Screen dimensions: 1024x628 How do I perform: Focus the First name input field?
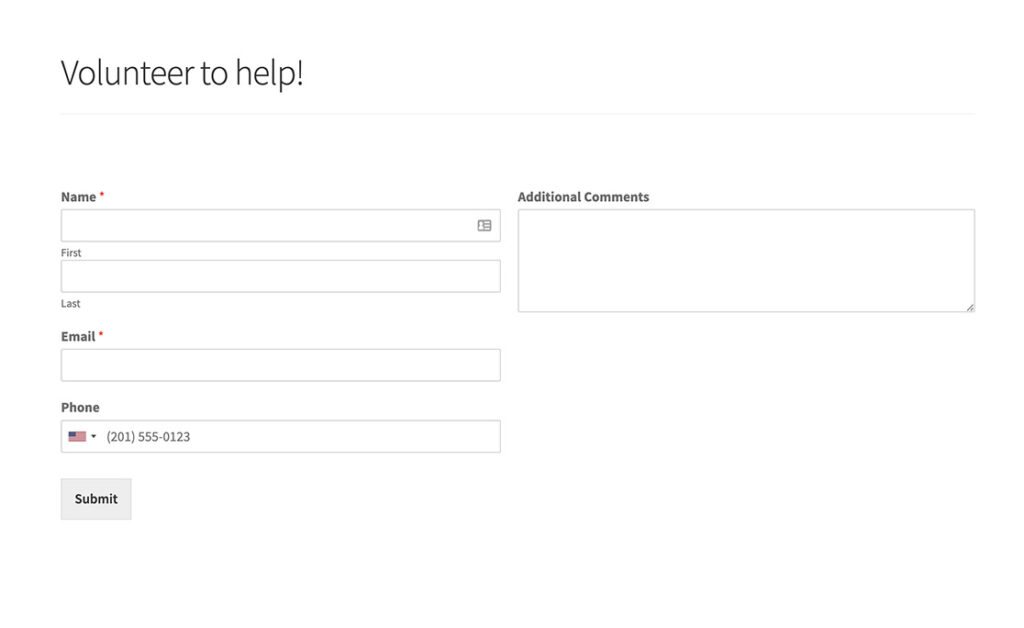pyautogui.click(x=265, y=226)
